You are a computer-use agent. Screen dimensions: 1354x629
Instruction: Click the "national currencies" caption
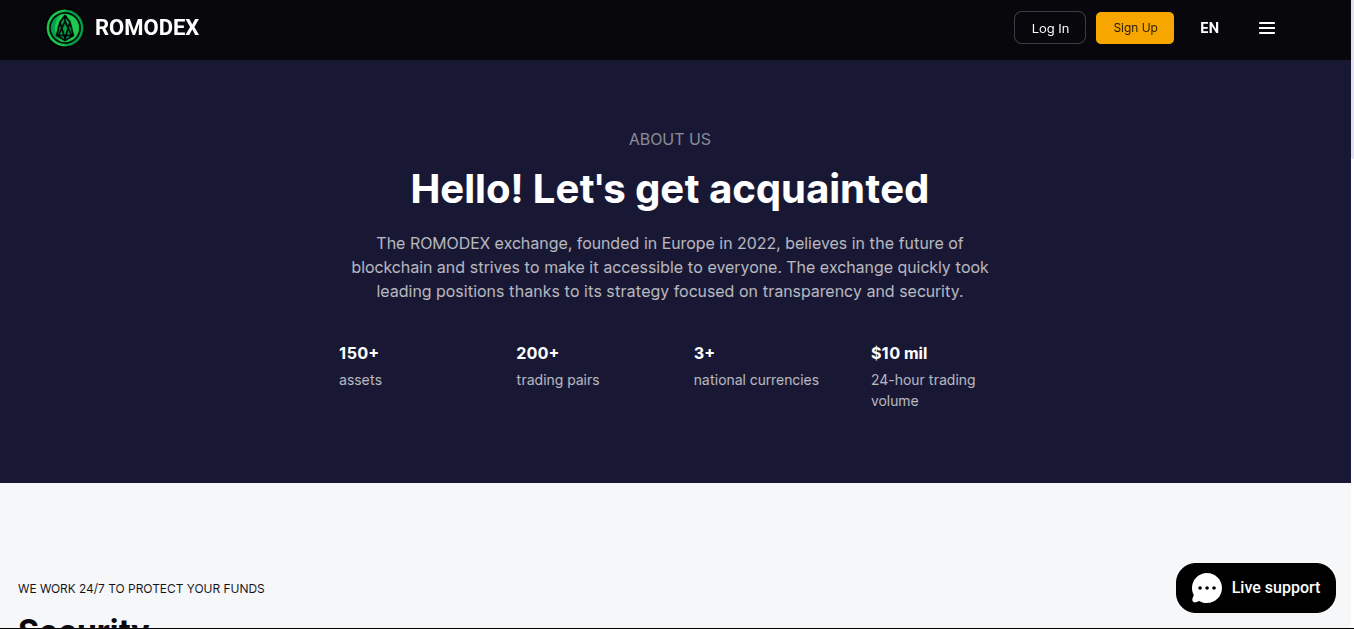[x=756, y=380]
